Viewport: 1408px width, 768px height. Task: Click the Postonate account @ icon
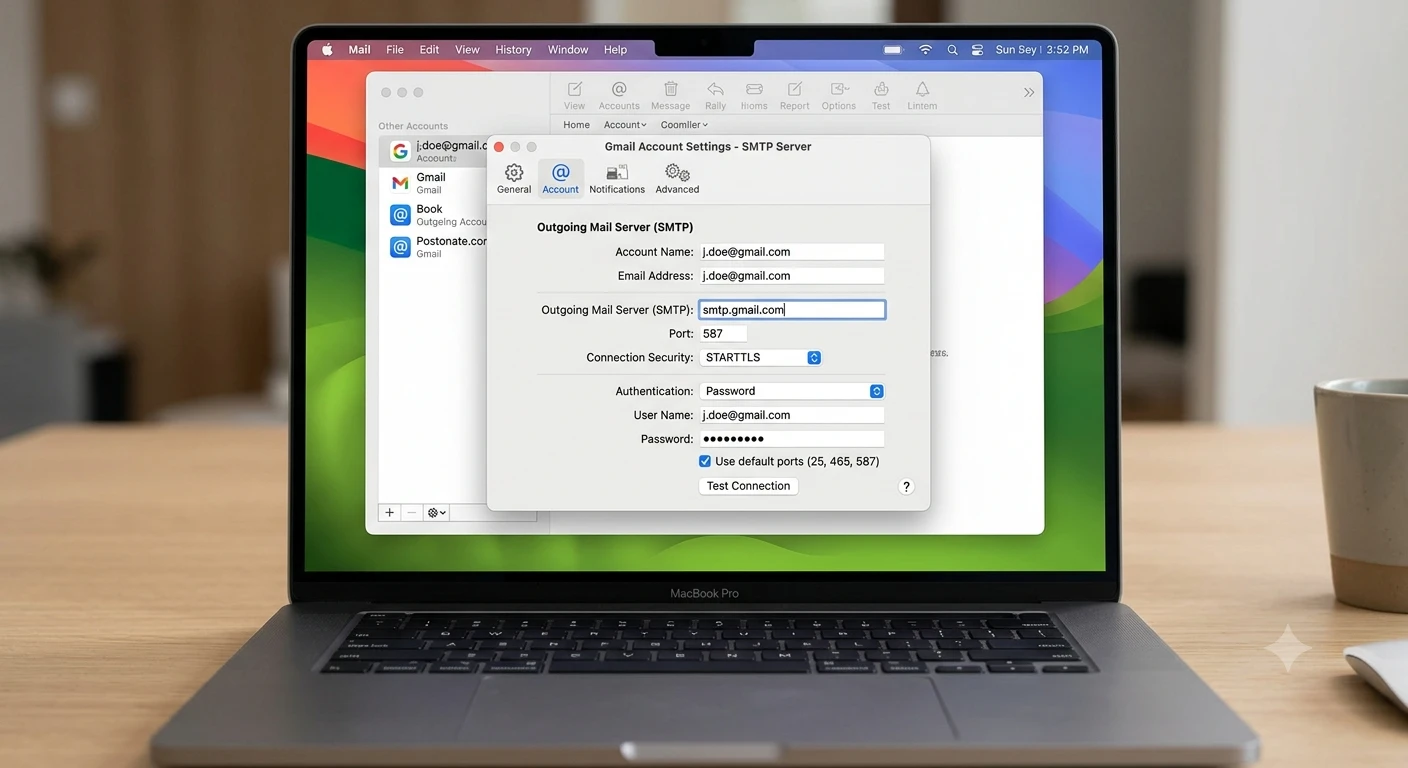pyautogui.click(x=400, y=247)
